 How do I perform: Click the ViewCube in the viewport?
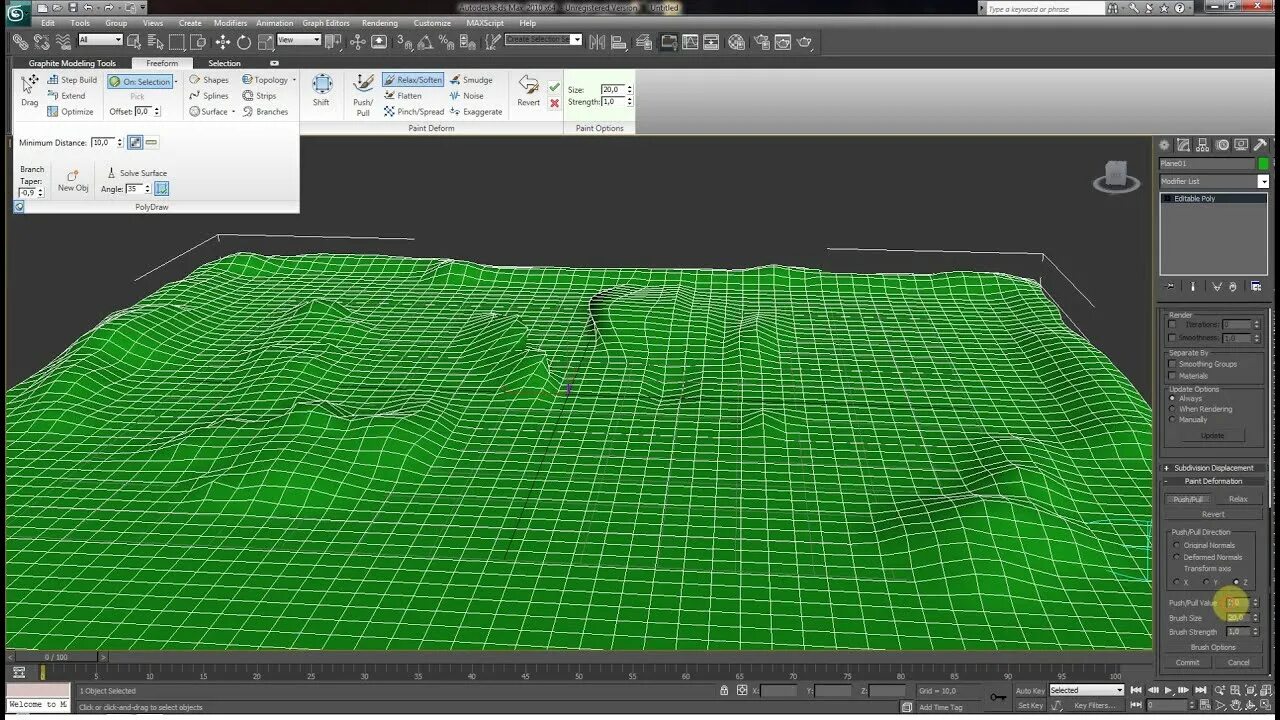click(x=1116, y=176)
